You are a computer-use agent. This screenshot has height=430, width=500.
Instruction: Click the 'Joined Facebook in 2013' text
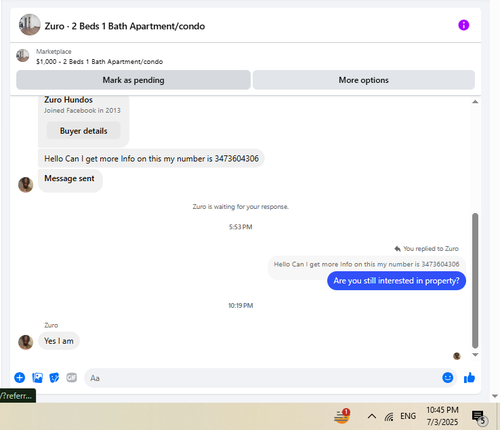tap(82, 110)
